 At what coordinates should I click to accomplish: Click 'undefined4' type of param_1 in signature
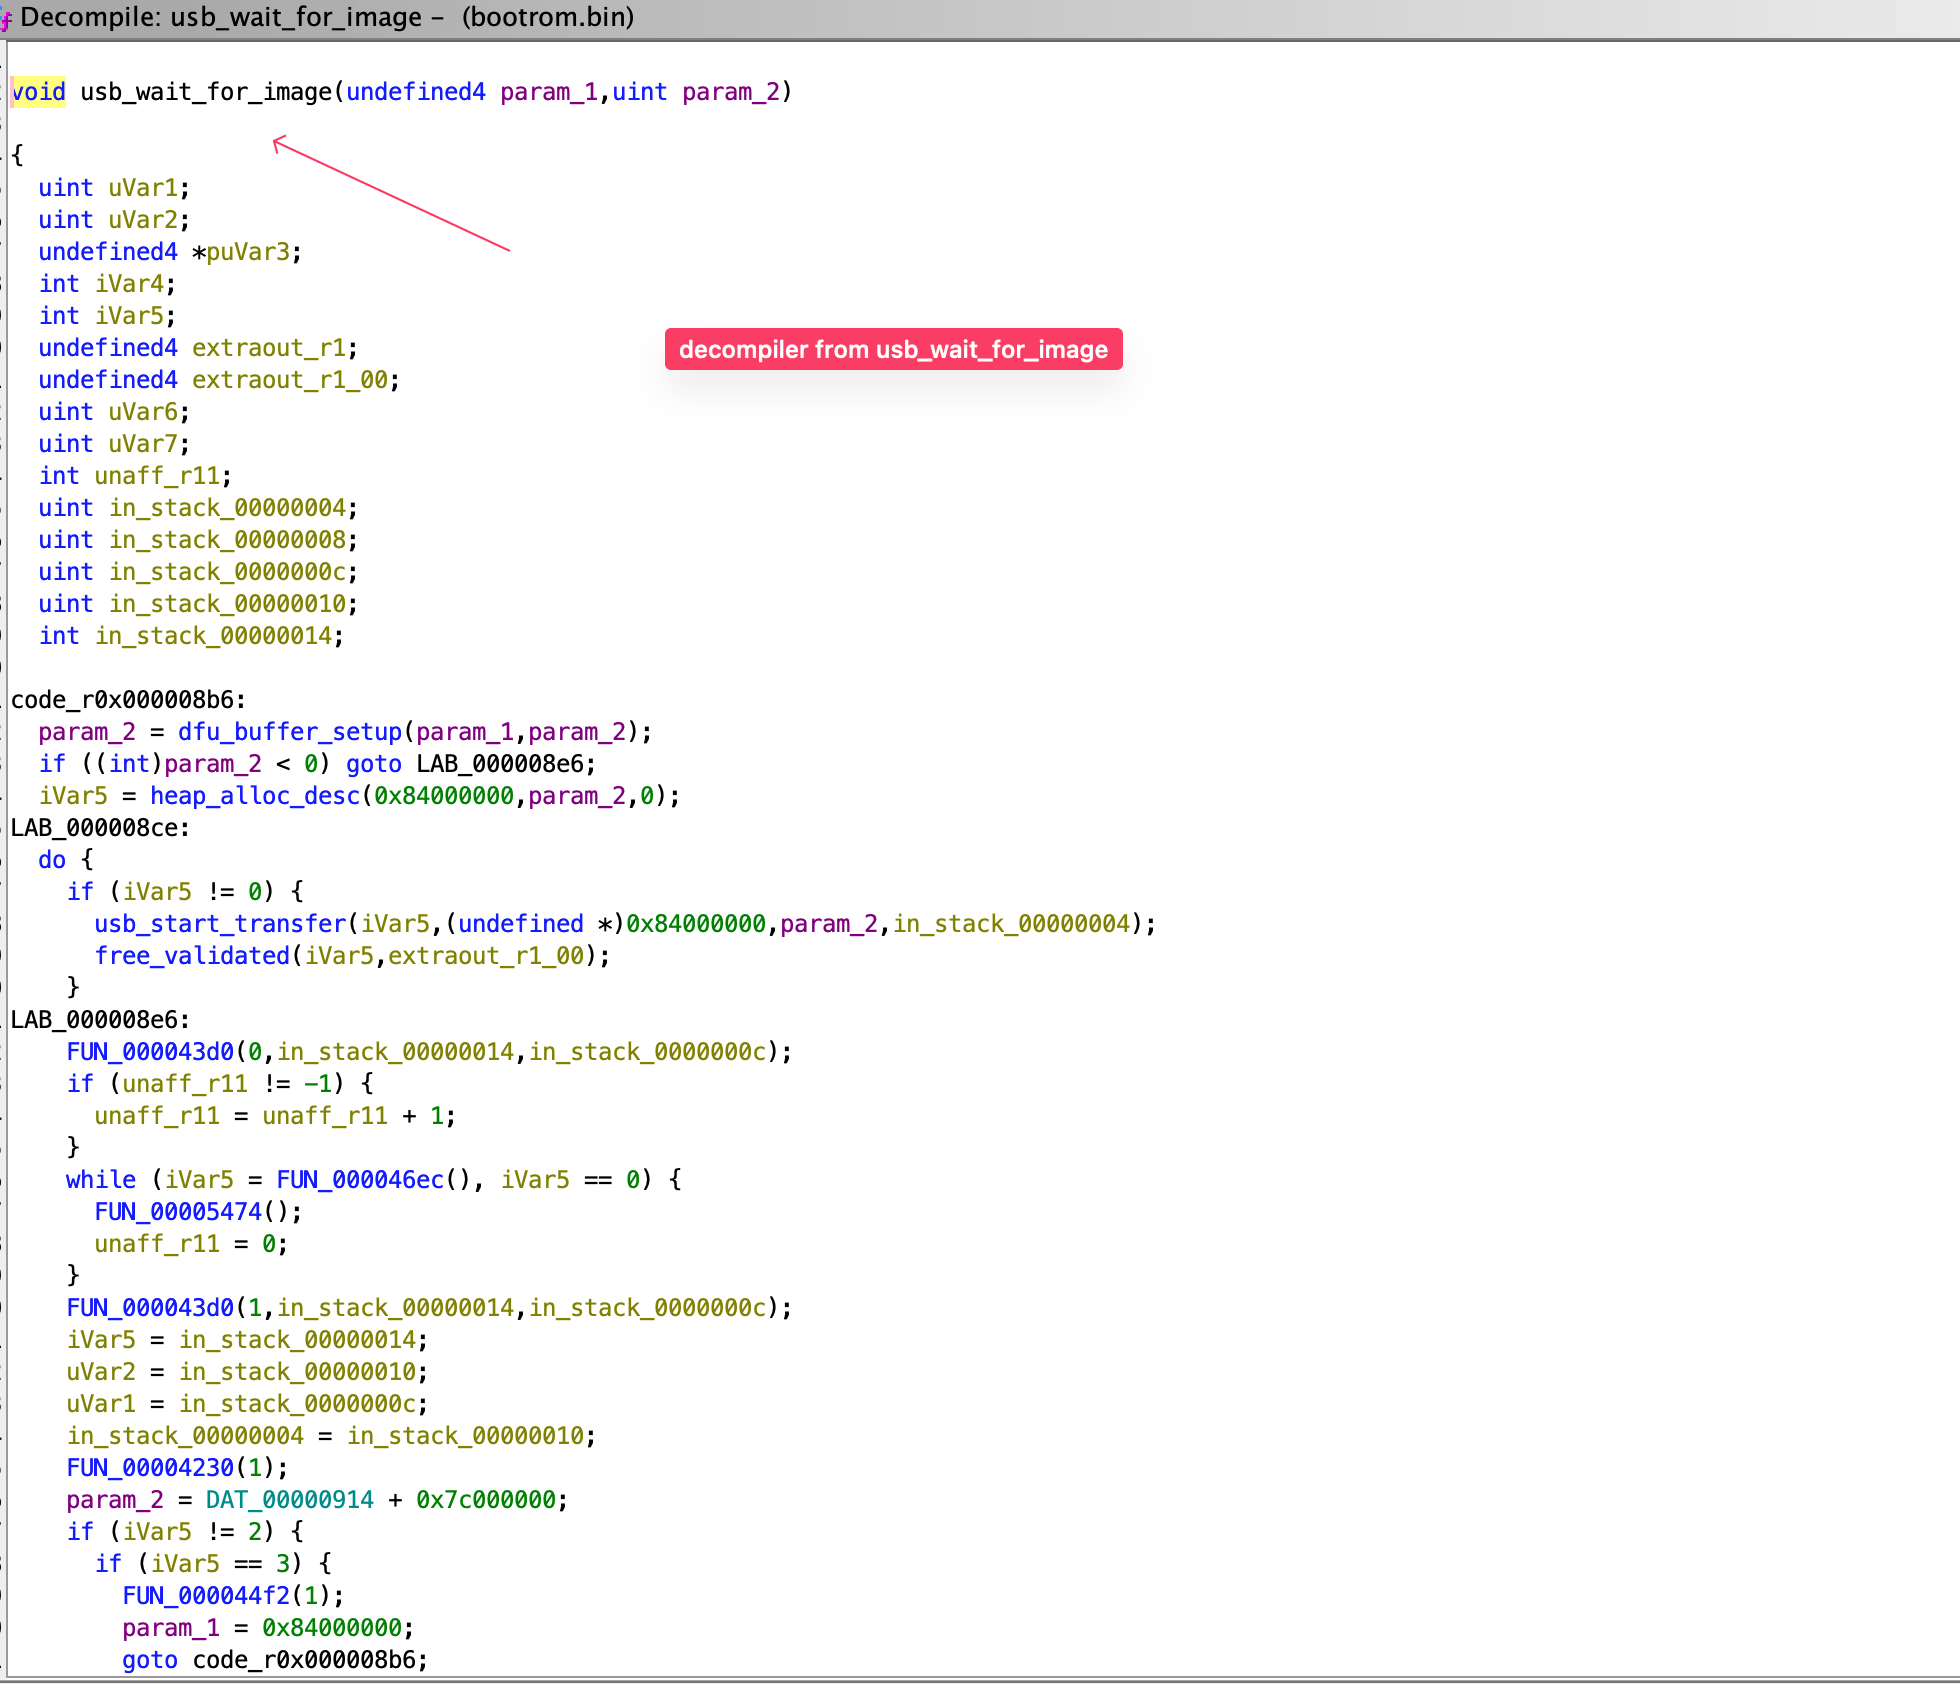click(x=416, y=92)
